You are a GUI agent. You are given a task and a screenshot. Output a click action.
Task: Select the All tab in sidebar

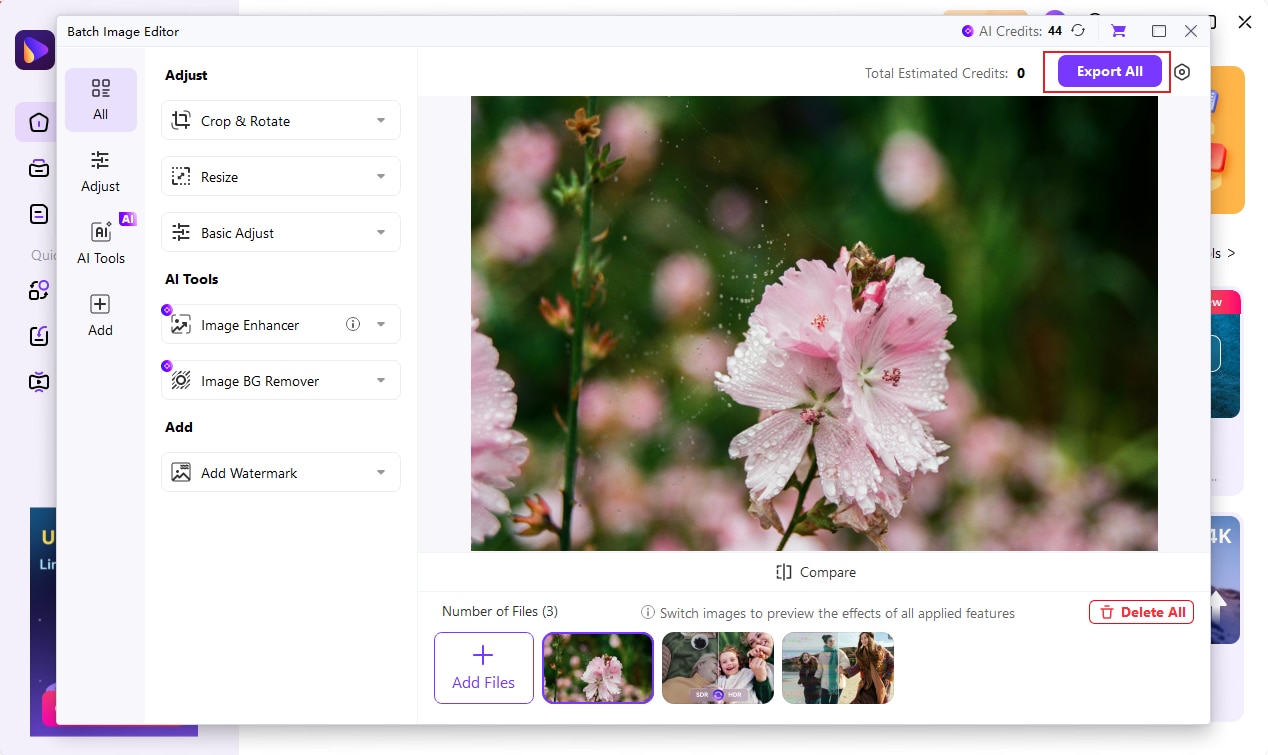[x=101, y=100]
